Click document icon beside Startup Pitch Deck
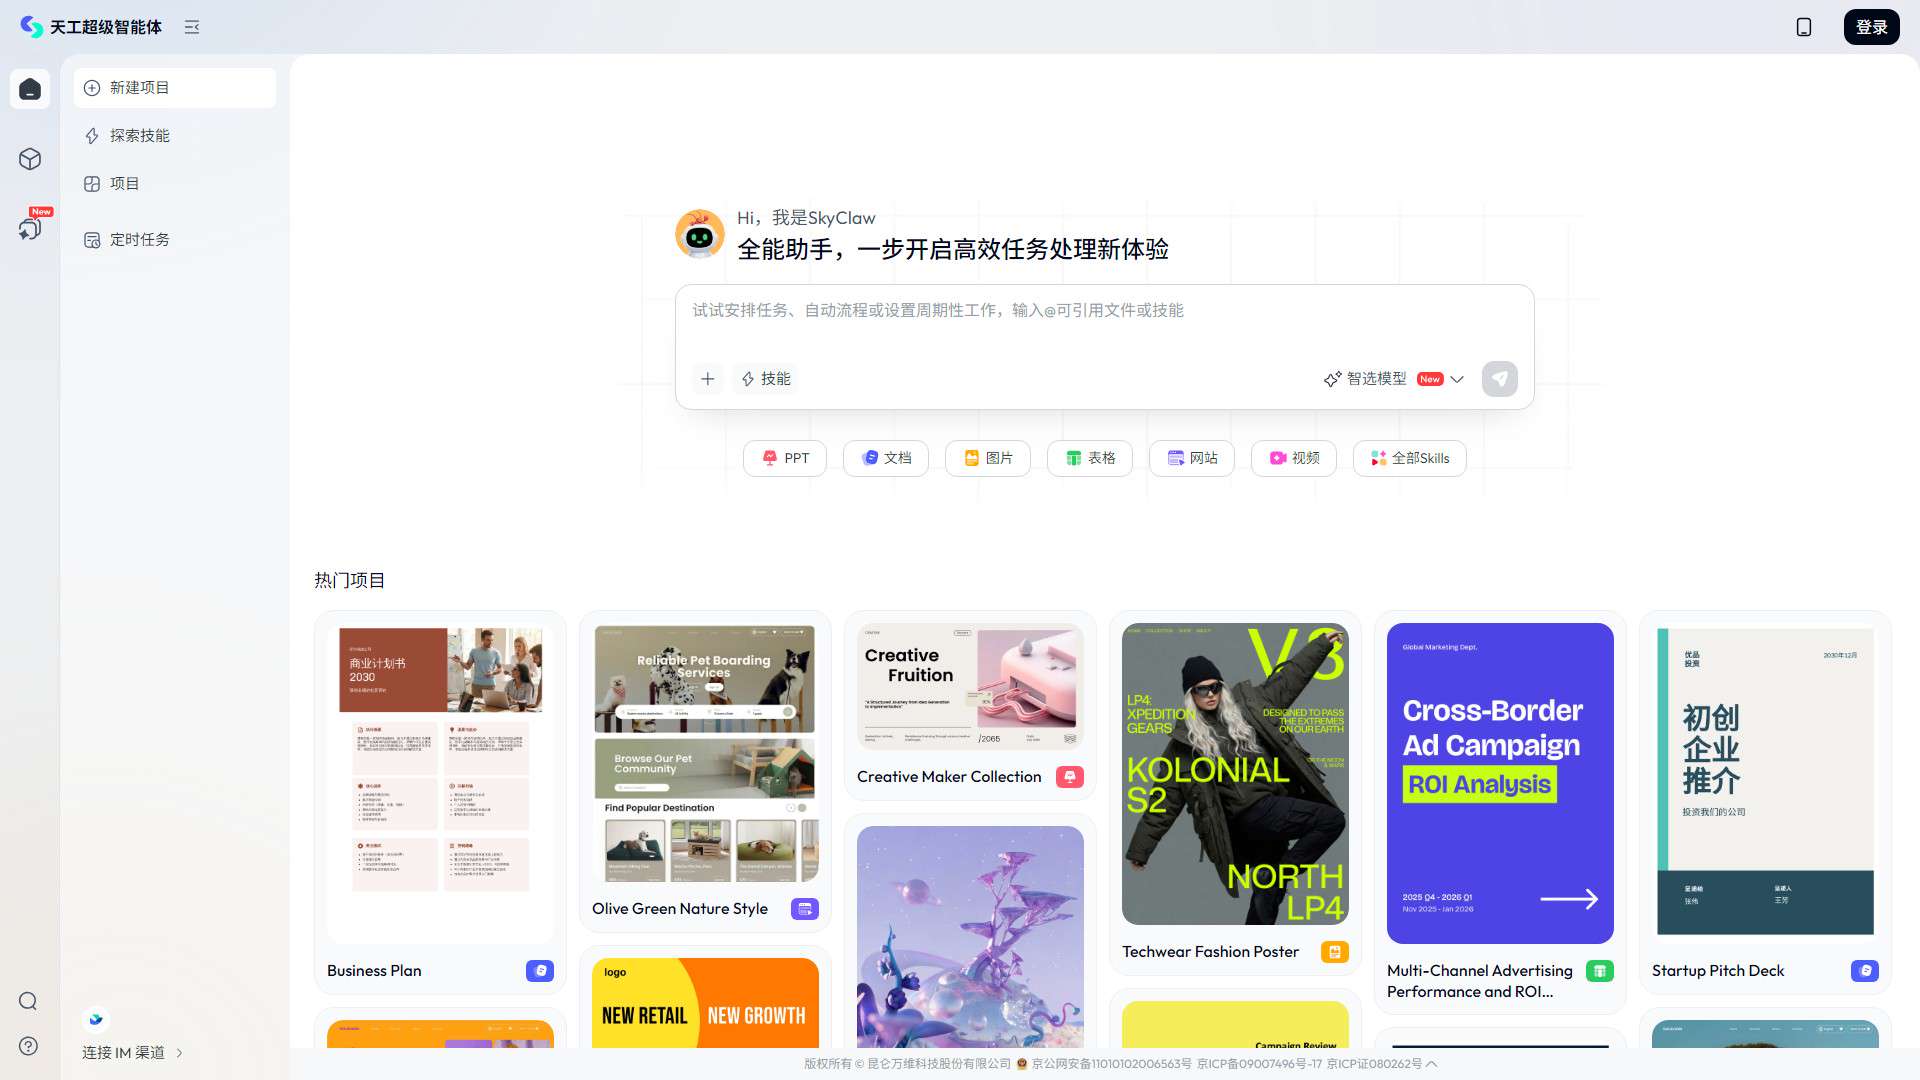1920x1080 pixels. [1865, 971]
